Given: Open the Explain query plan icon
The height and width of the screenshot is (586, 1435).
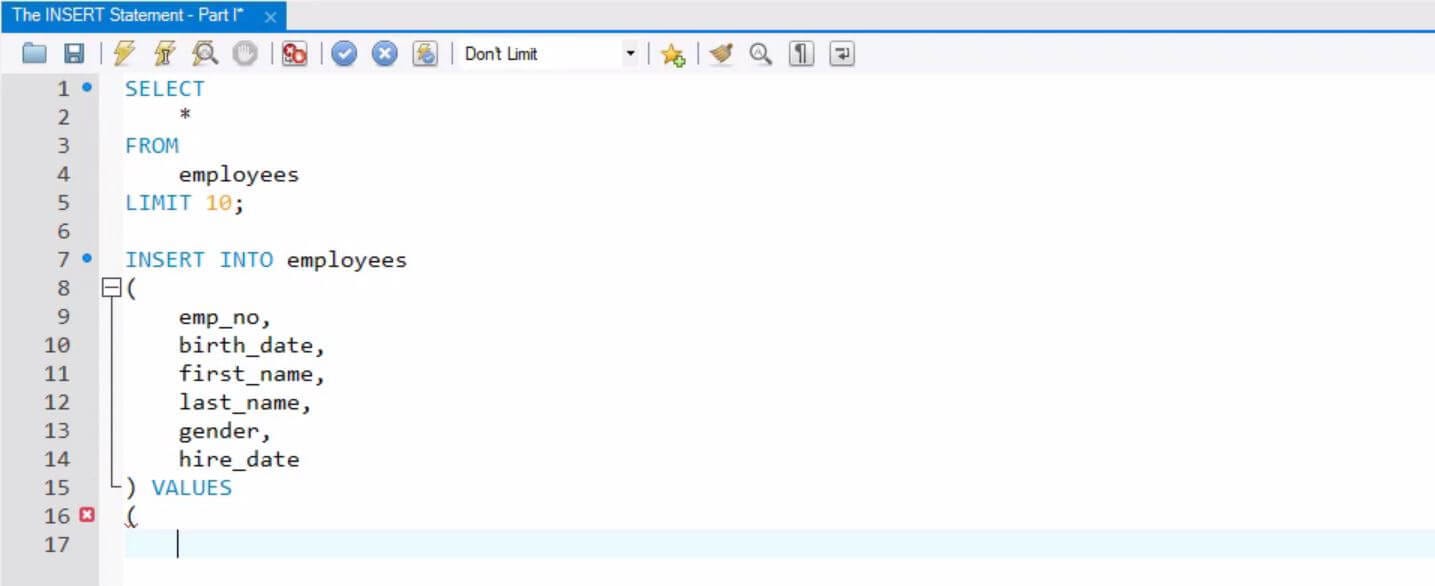Looking at the screenshot, I should click(x=205, y=53).
